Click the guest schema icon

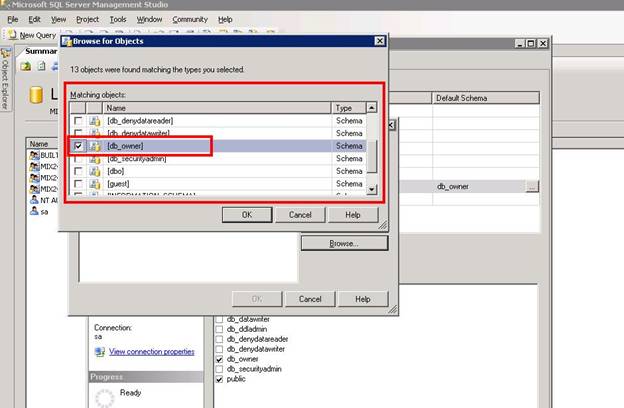pos(94,184)
